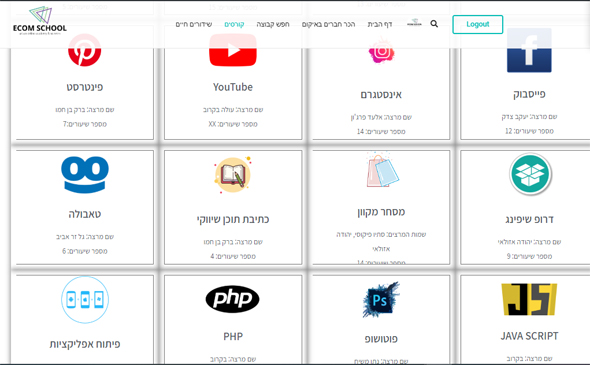This screenshot has width=590, height=365.
Task: Click the Taboola lecturer name line
Action: pos(85,237)
